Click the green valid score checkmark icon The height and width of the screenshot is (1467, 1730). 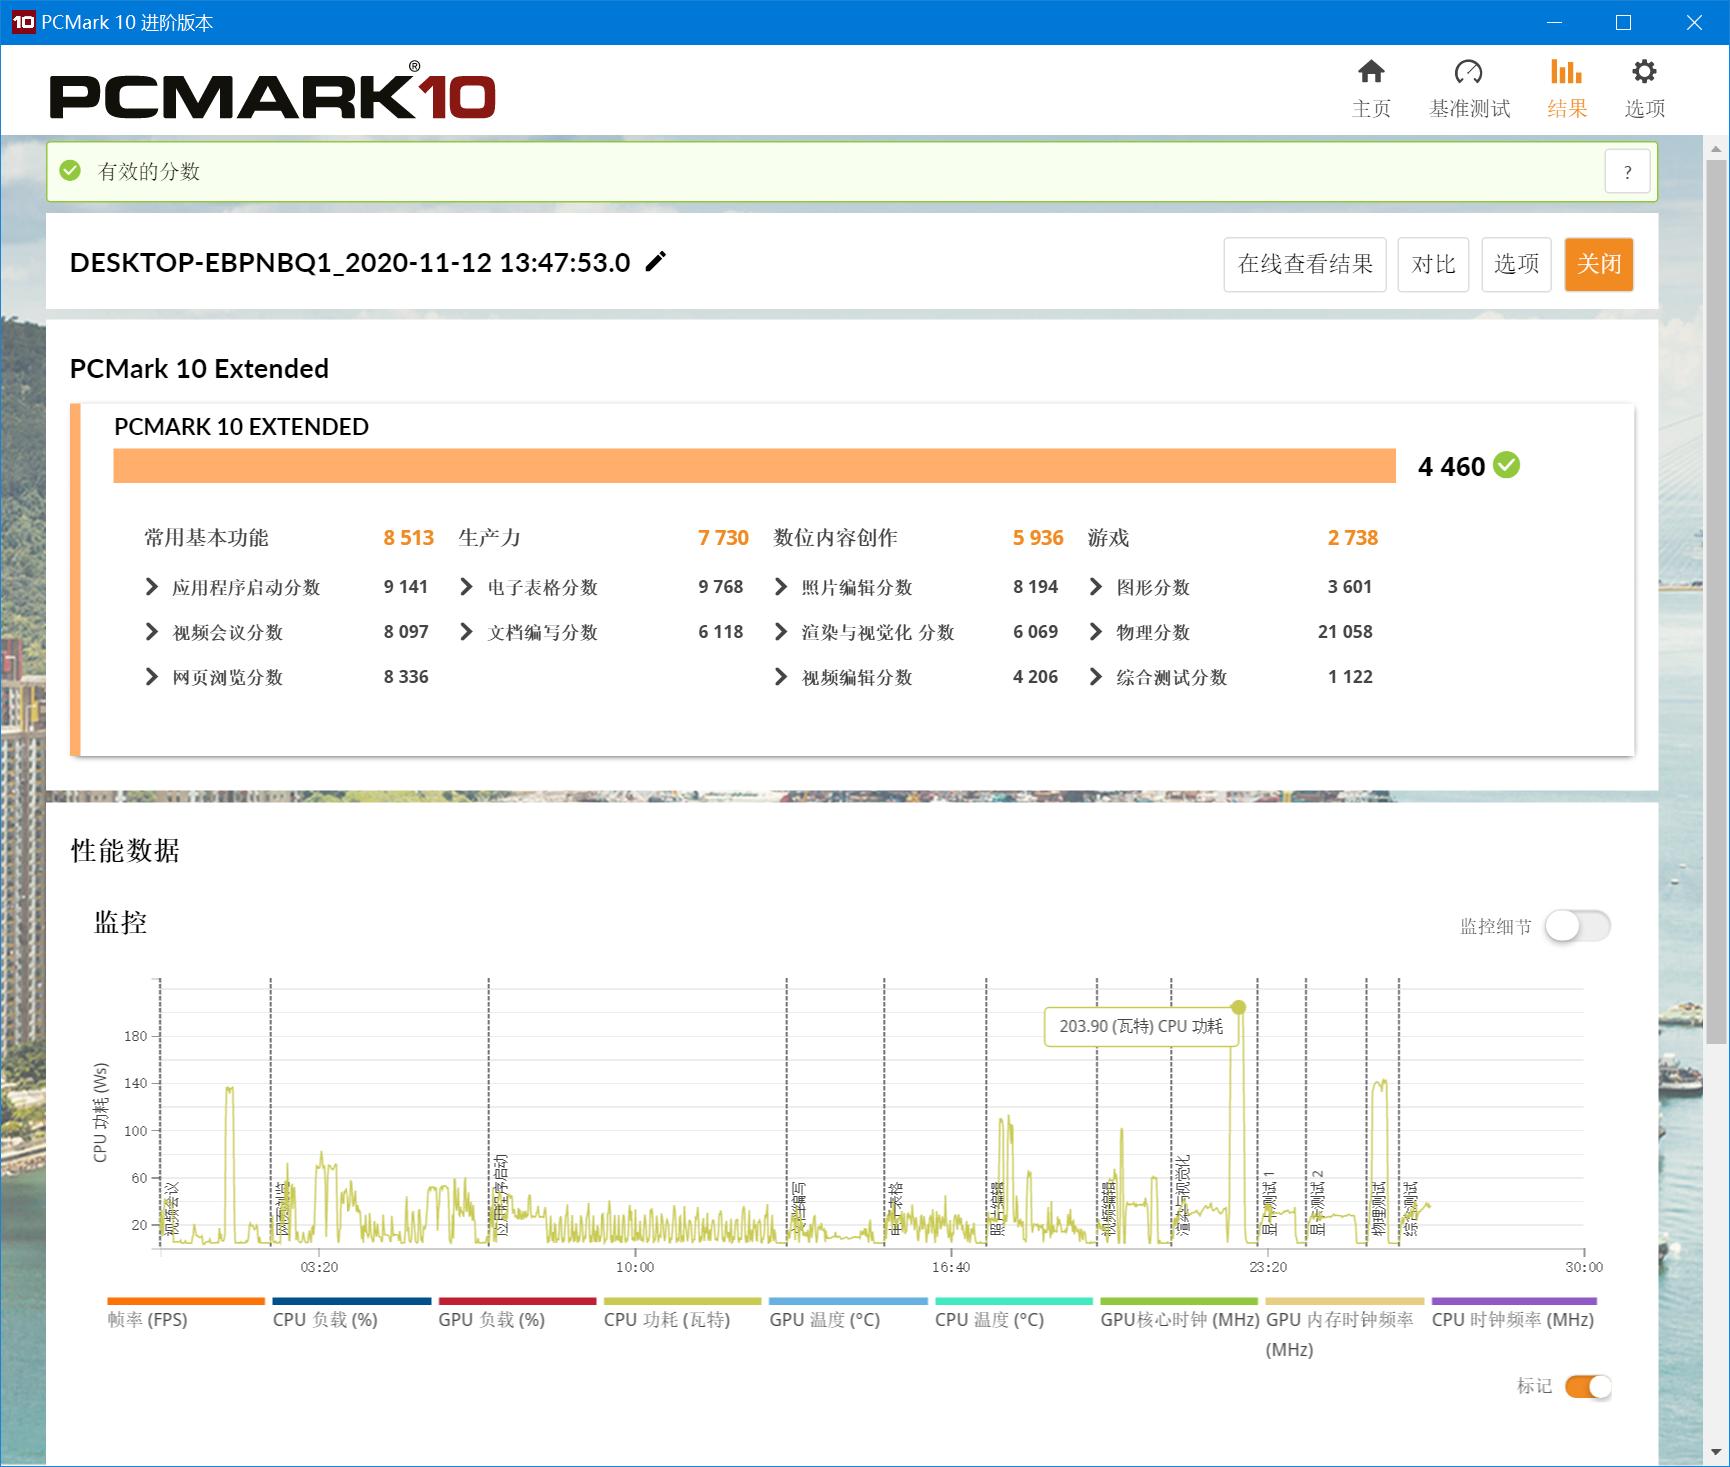point(70,171)
